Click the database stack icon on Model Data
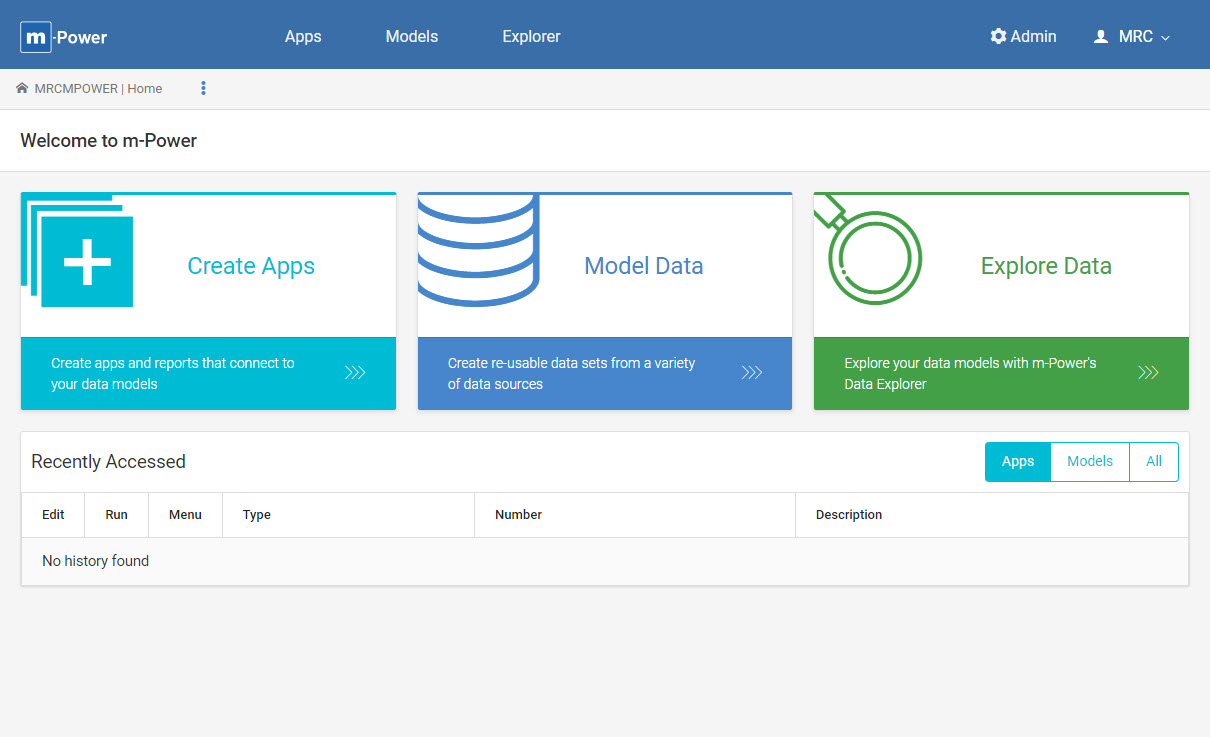Screen dimensions: 1210x737 (x=478, y=250)
